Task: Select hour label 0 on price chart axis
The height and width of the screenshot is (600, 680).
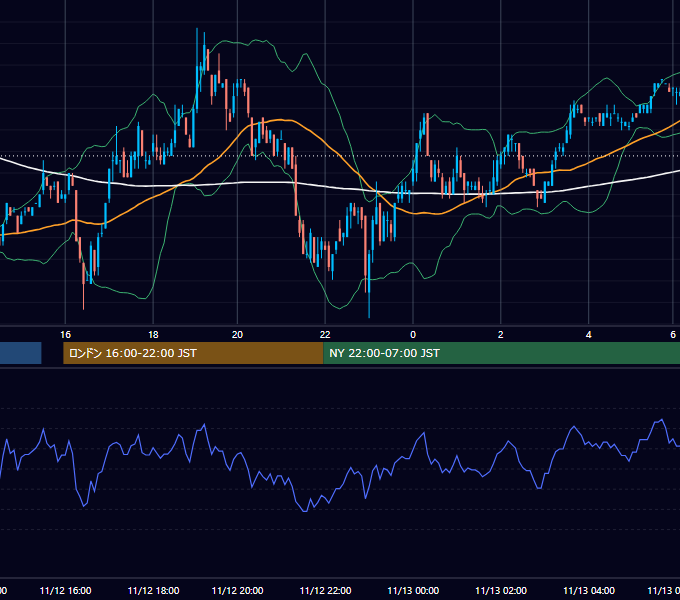Action: click(x=413, y=335)
